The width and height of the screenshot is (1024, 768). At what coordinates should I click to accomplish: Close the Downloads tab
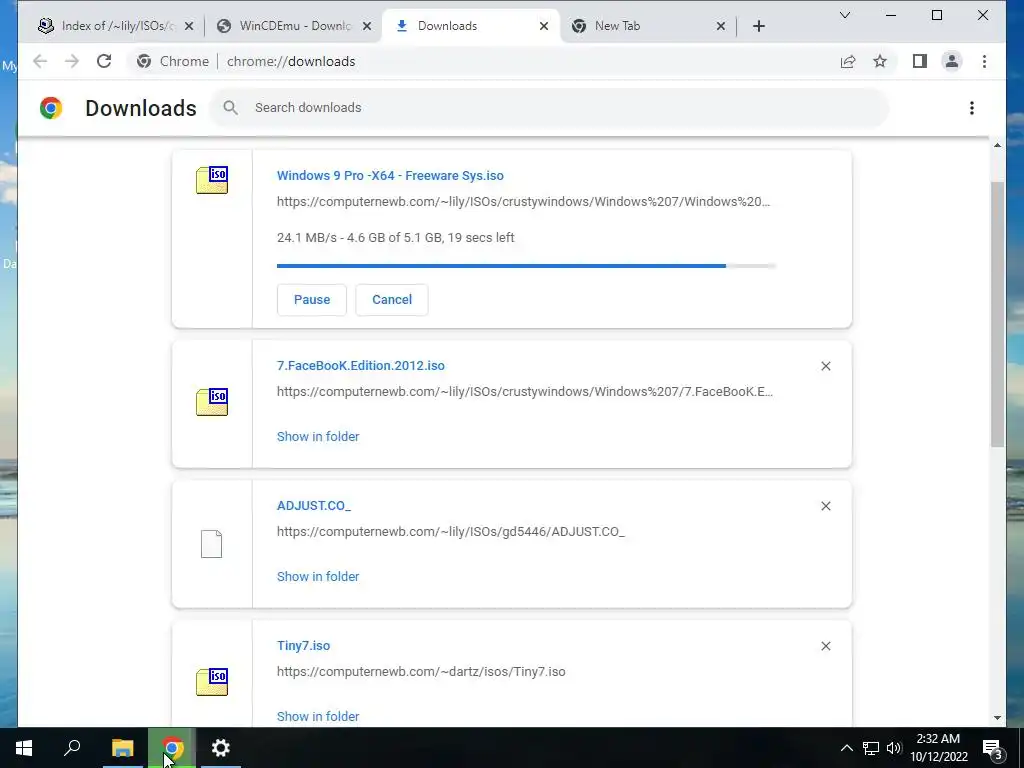(544, 26)
